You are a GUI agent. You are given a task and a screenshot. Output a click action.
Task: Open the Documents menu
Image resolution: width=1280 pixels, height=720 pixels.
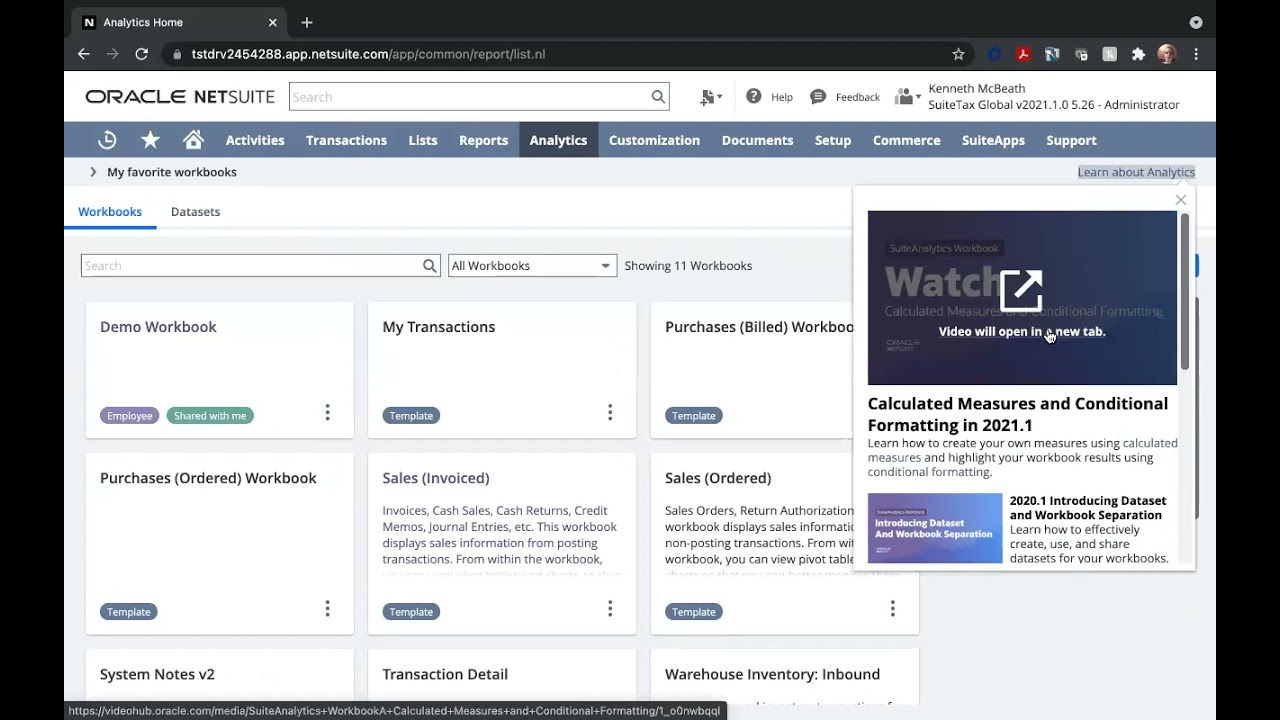757,140
